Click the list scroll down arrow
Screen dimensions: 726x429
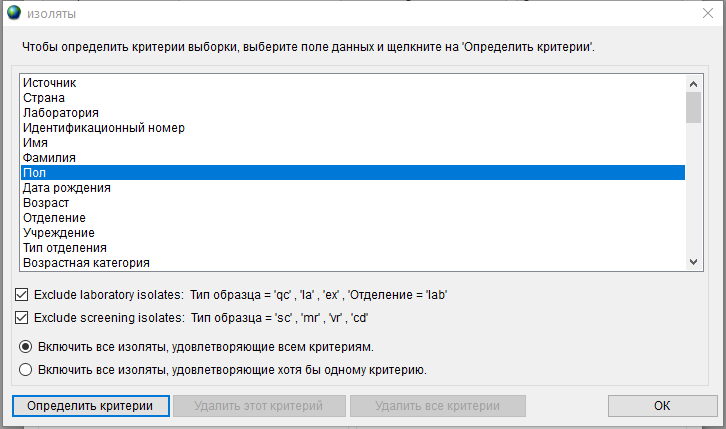point(693,262)
